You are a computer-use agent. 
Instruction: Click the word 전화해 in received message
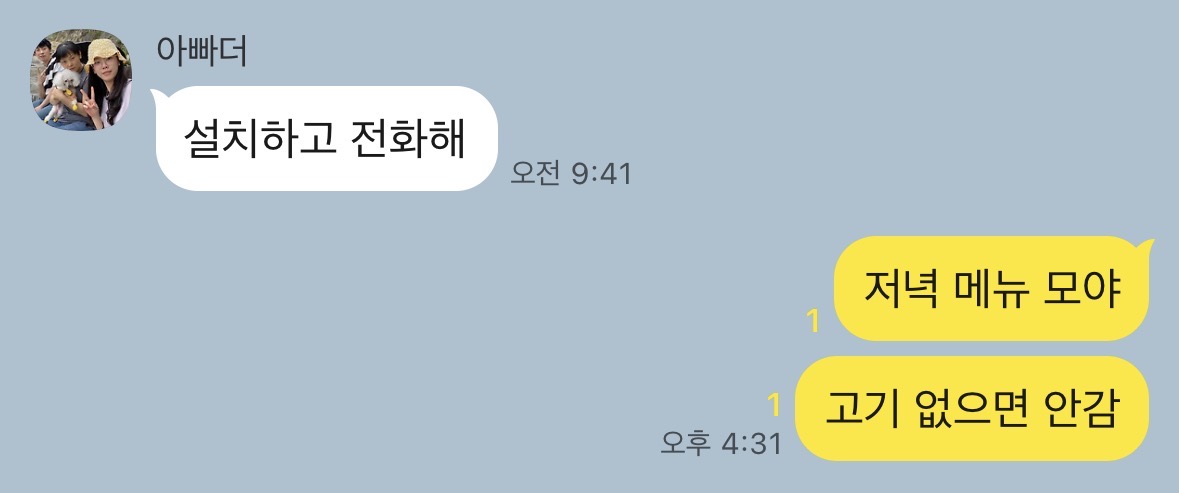[x=407, y=139]
